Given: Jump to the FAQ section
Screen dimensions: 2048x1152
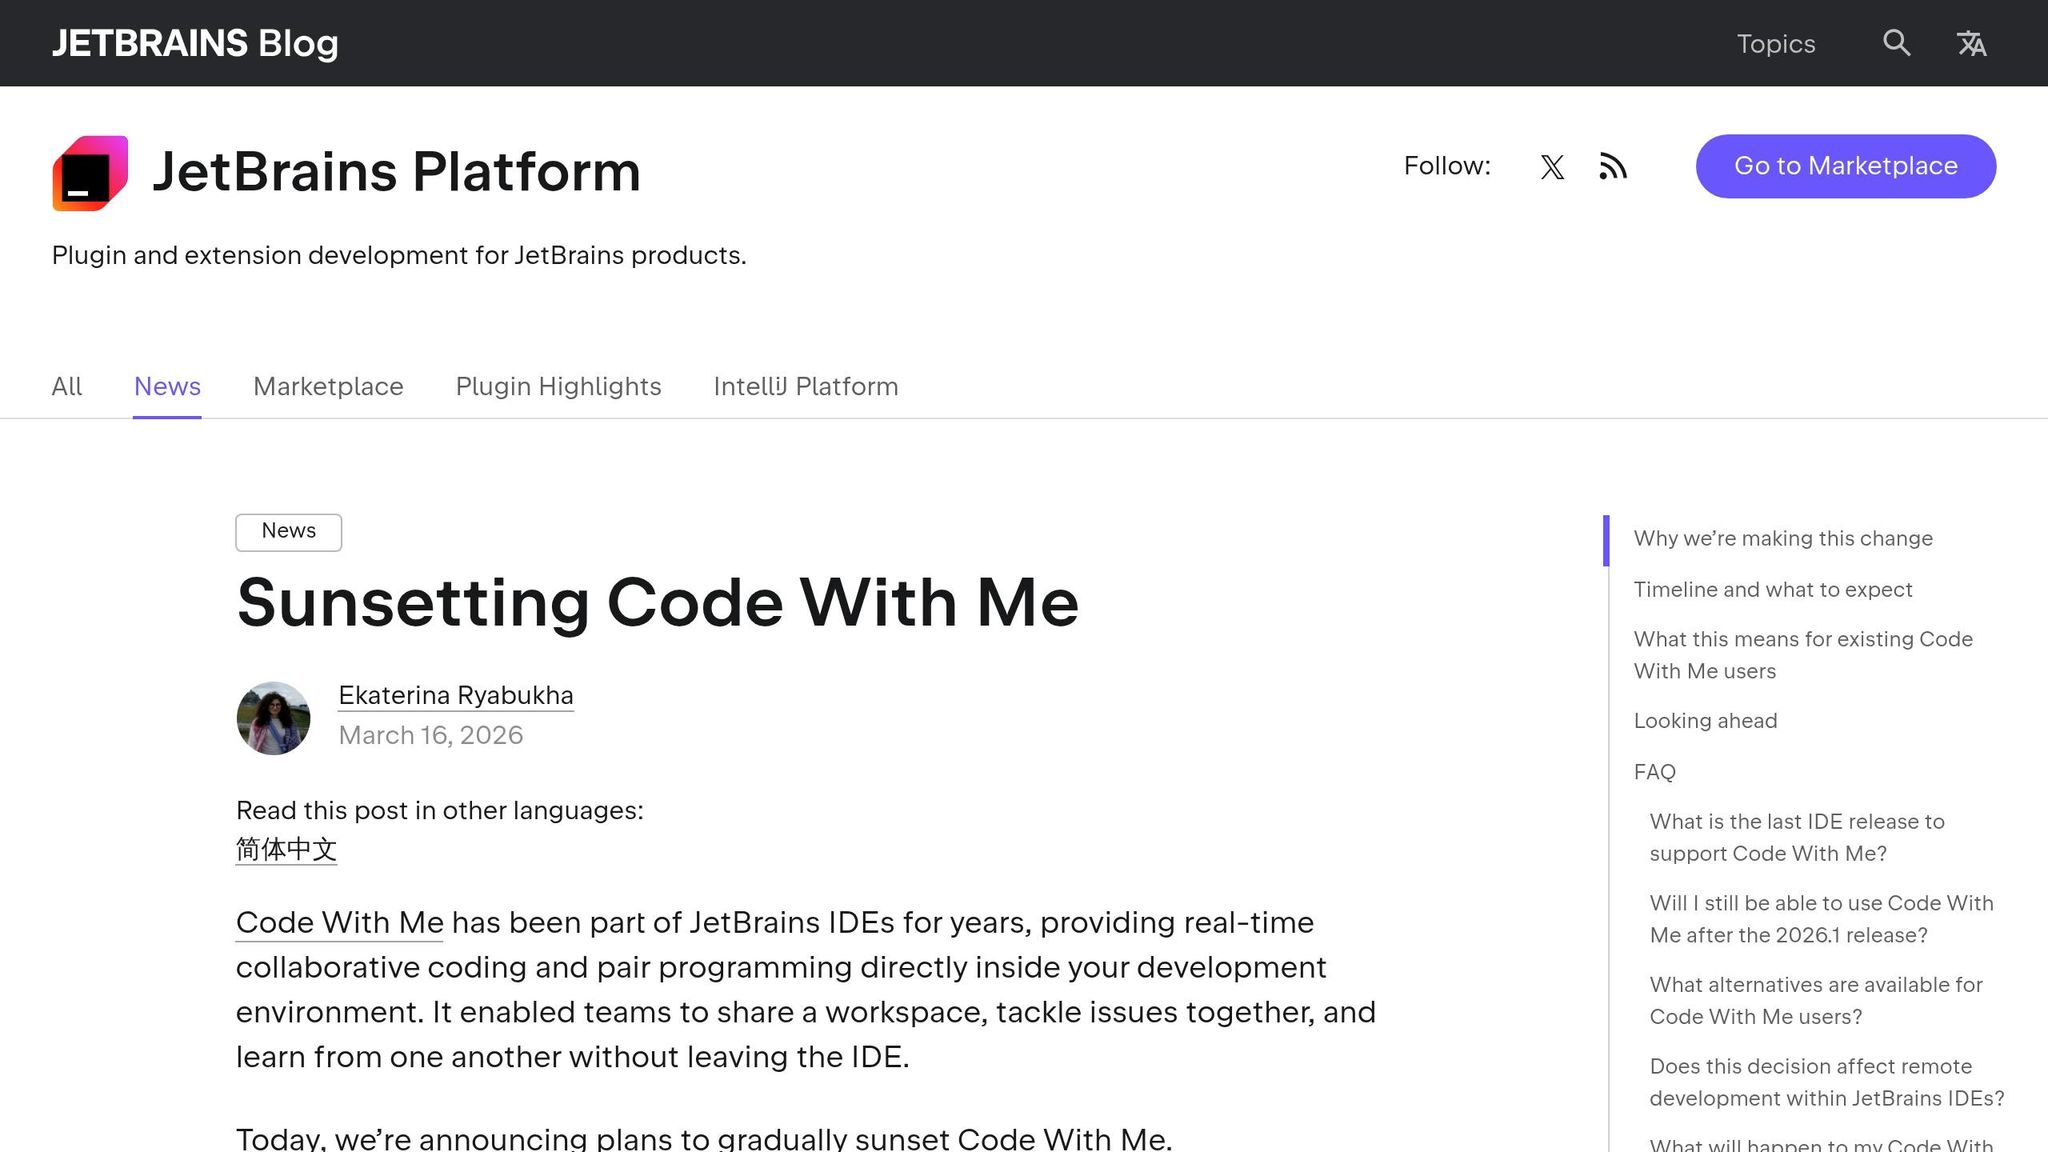Looking at the screenshot, I should tap(1654, 772).
